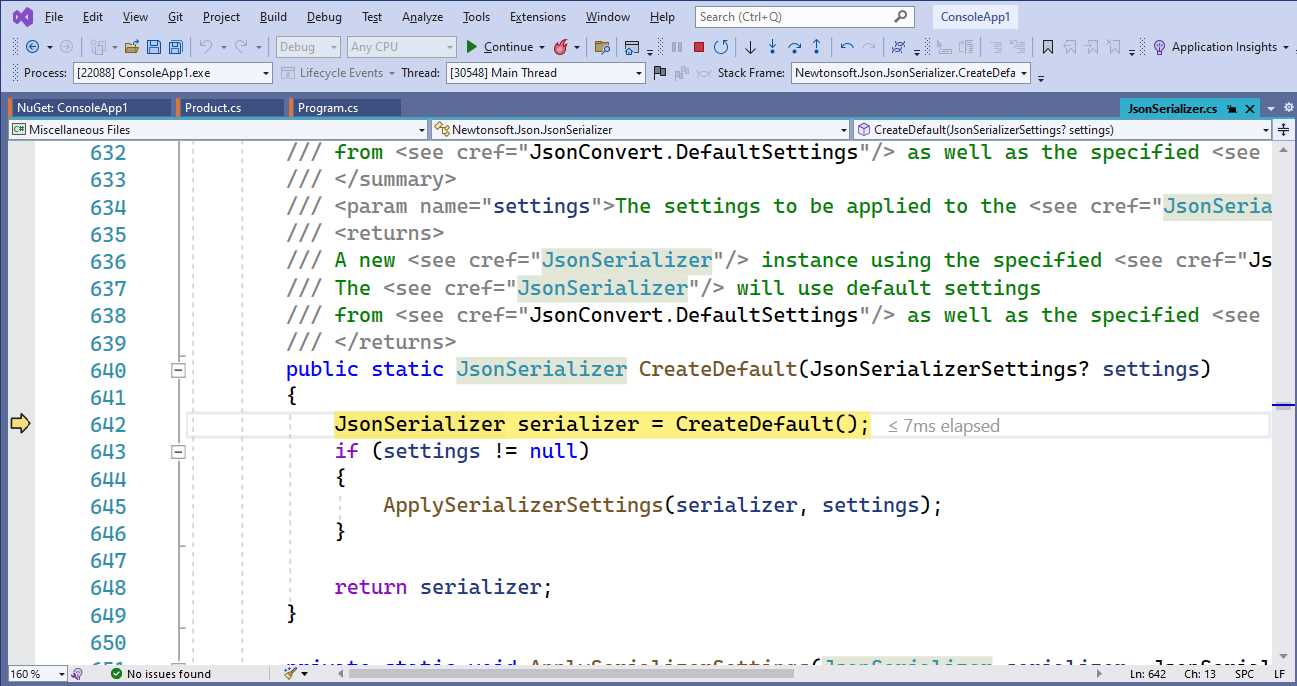Save all files with Save All
Viewport: 1297px width, 686px height.
(x=175, y=46)
